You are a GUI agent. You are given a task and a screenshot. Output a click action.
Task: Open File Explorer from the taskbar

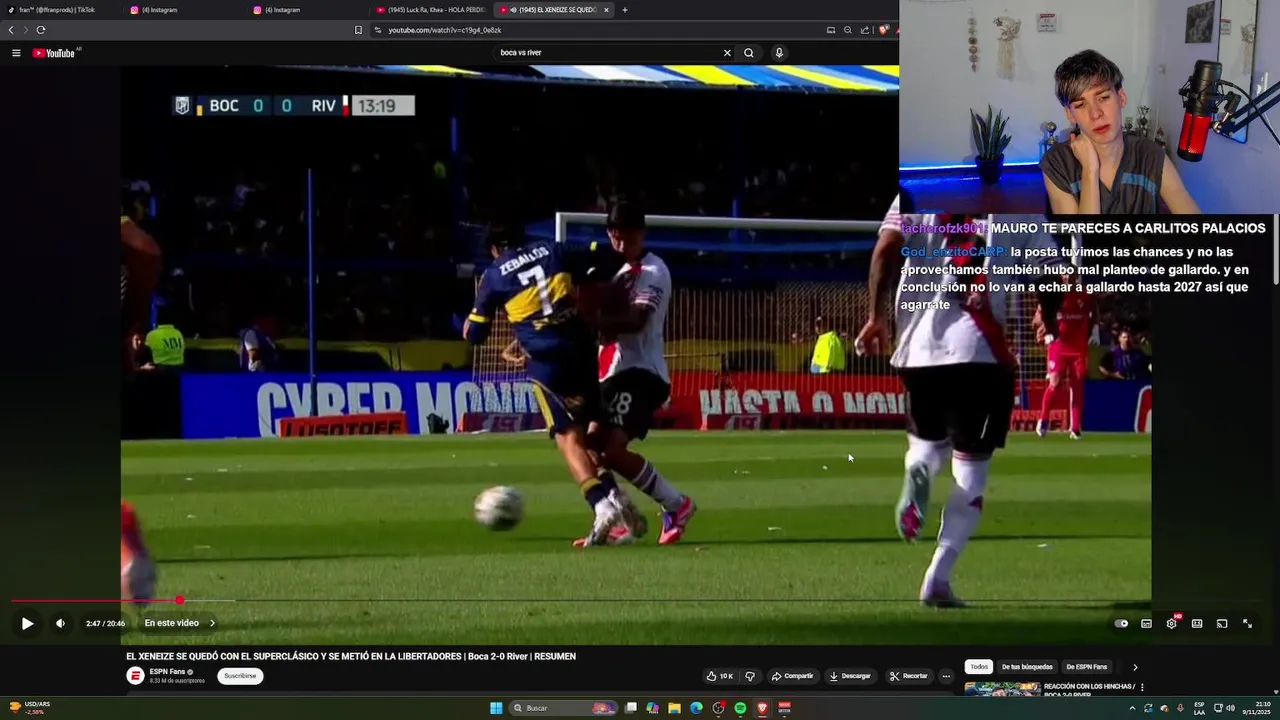(674, 708)
